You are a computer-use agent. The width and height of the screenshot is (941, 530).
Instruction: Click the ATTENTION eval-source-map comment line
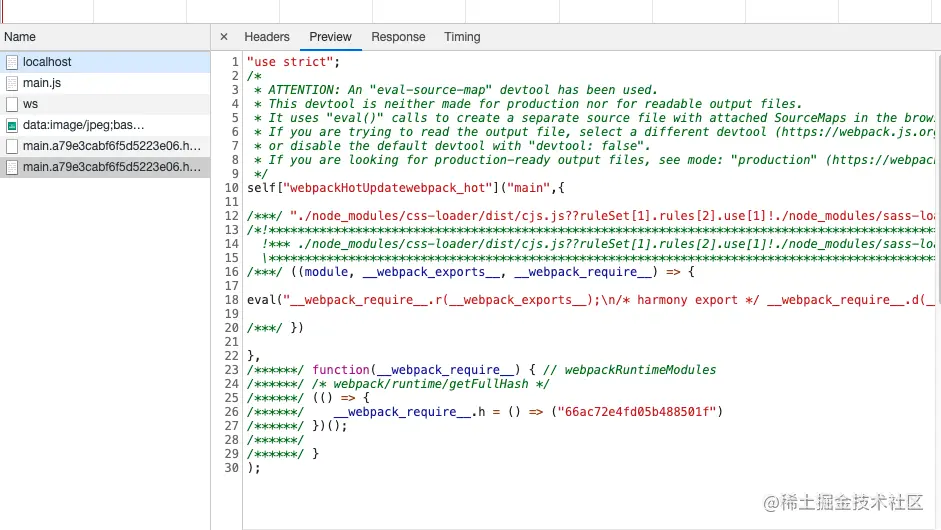(455, 90)
